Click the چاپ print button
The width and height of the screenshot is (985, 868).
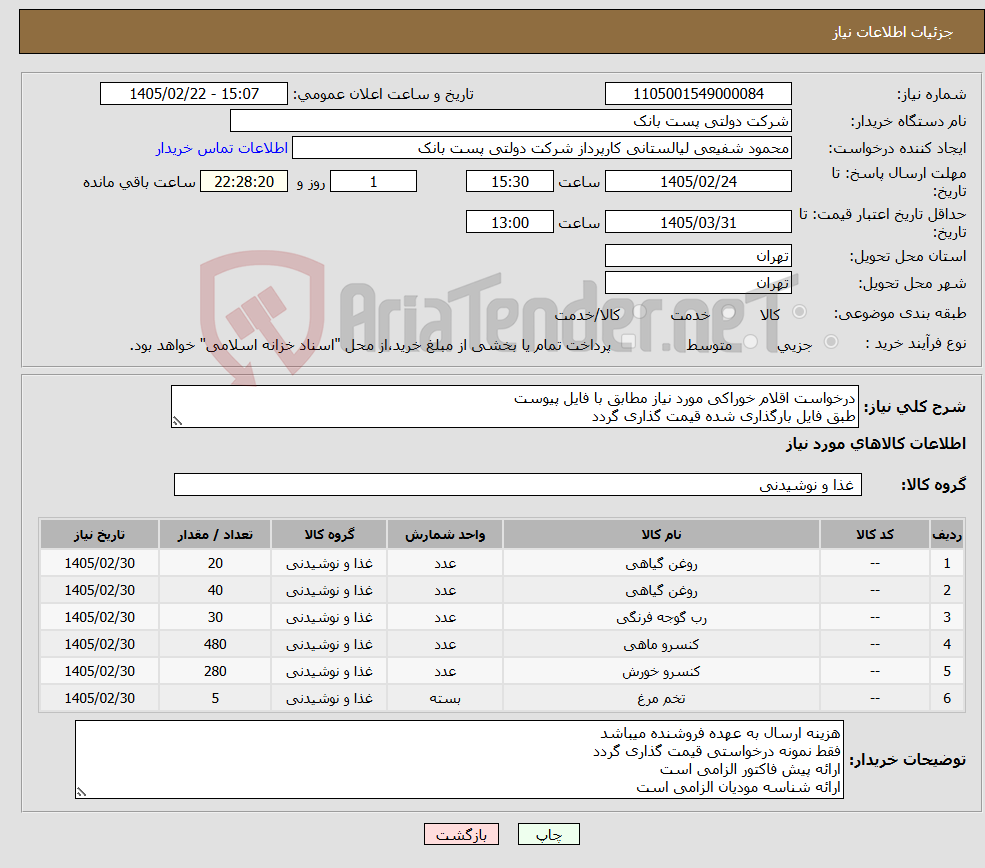pyautogui.click(x=548, y=834)
